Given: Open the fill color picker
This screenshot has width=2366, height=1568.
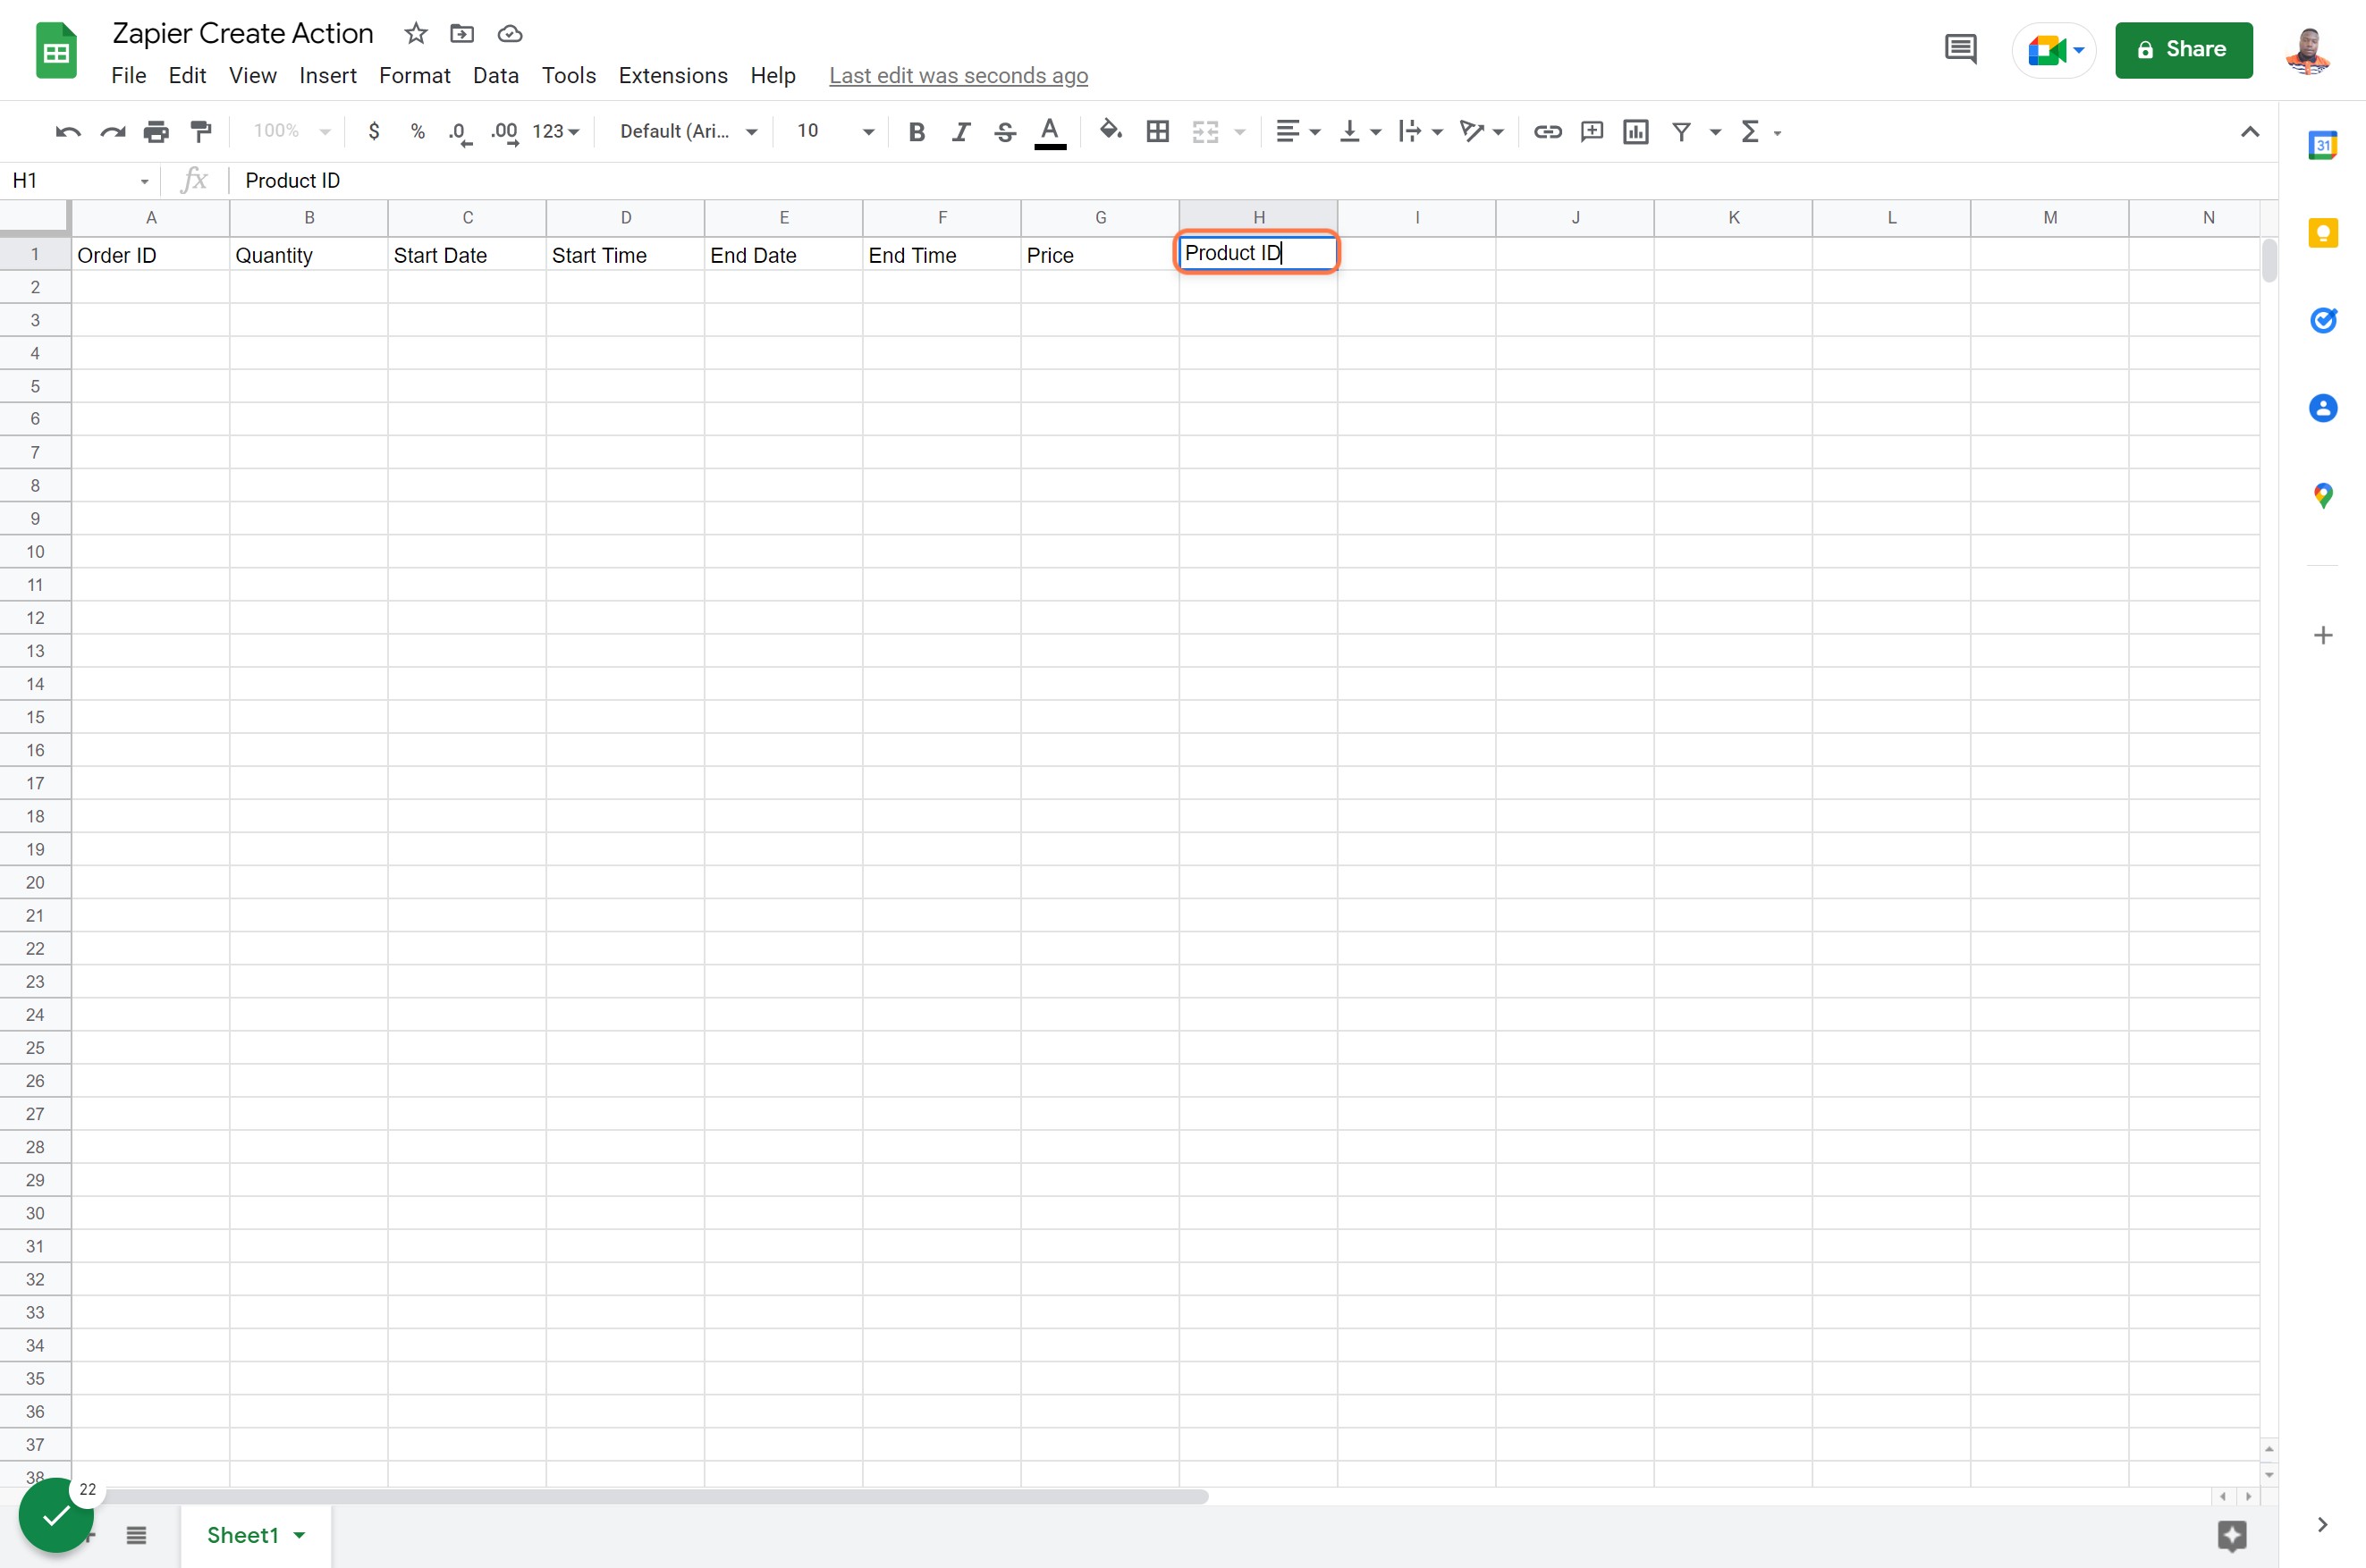Looking at the screenshot, I should pos(1110,131).
